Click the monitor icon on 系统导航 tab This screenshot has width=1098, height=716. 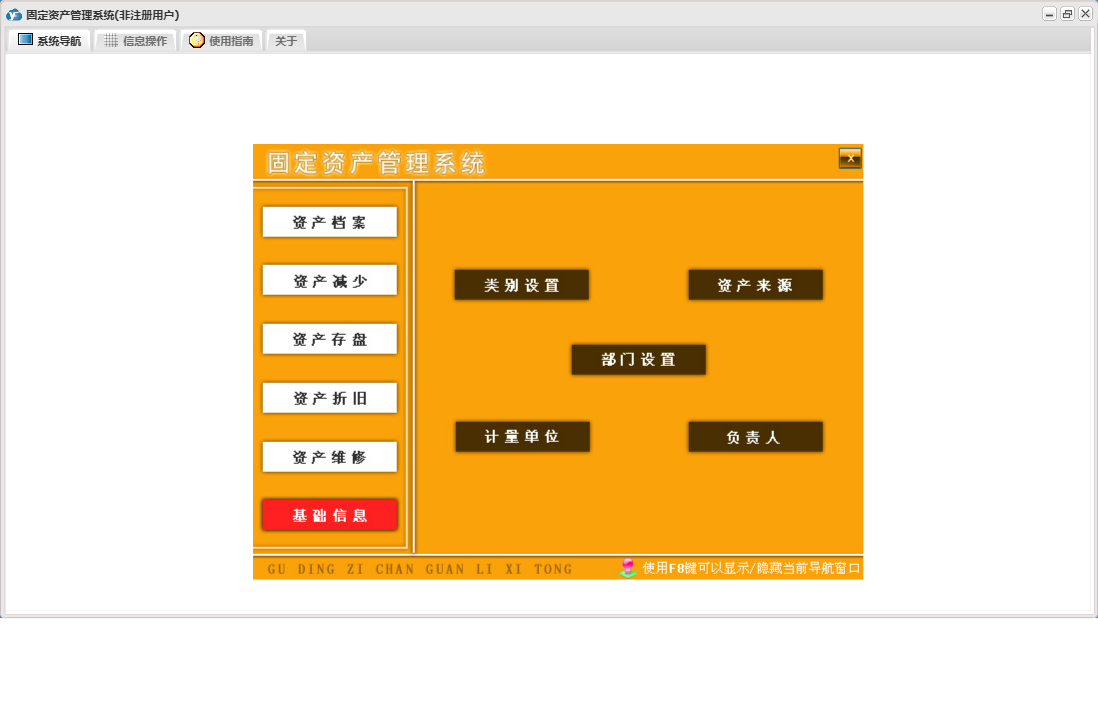click(x=25, y=39)
